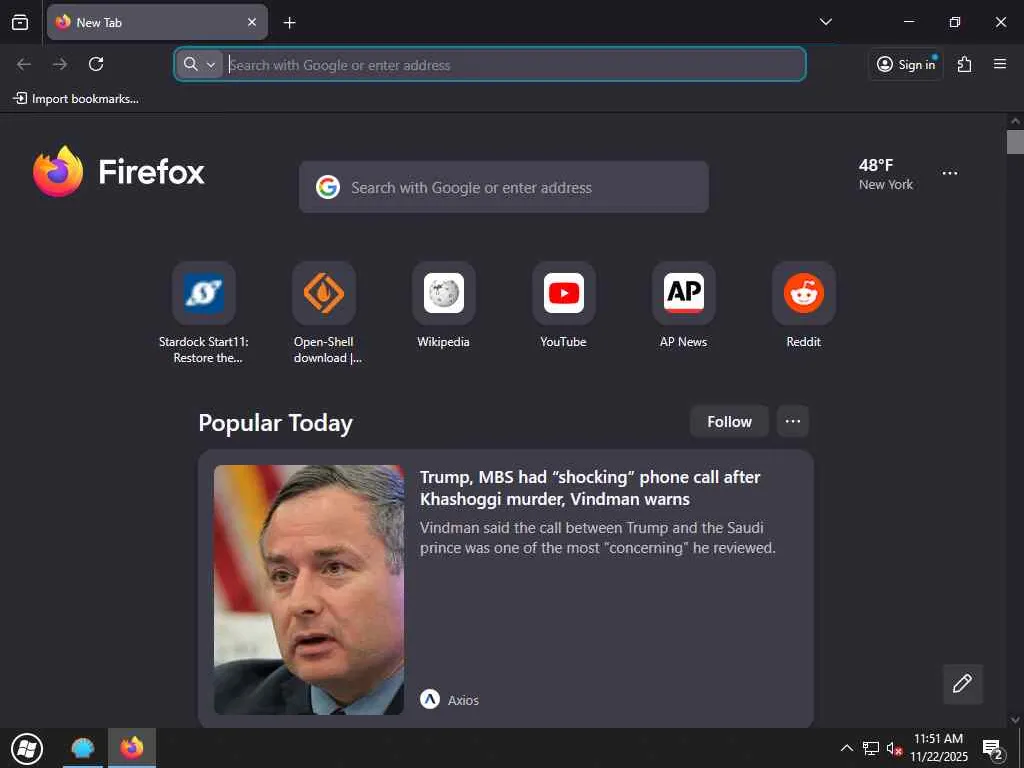Click the Axios publisher logo icon
The height and width of the screenshot is (768, 1024).
[430, 699]
